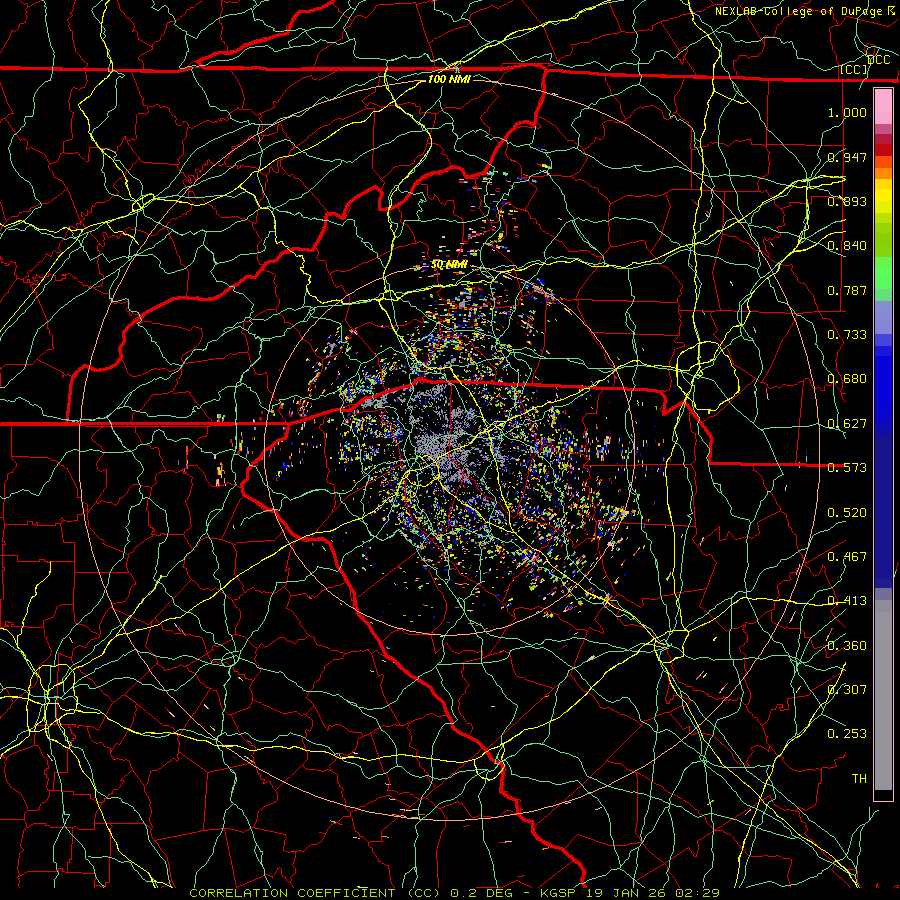Click the "50 NMI" range ring label
The width and height of the screenshot is (900, 900).
(449, 265)
